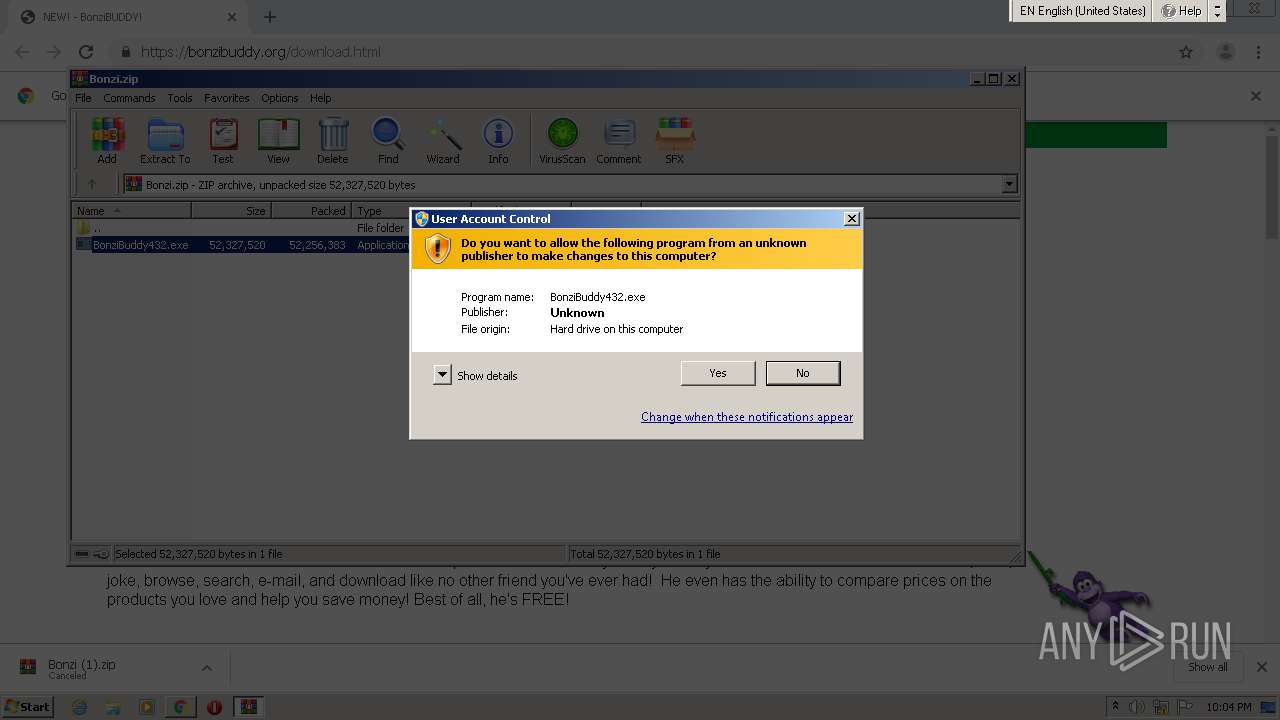Click the Chrome address bar URL

point(261,52)
